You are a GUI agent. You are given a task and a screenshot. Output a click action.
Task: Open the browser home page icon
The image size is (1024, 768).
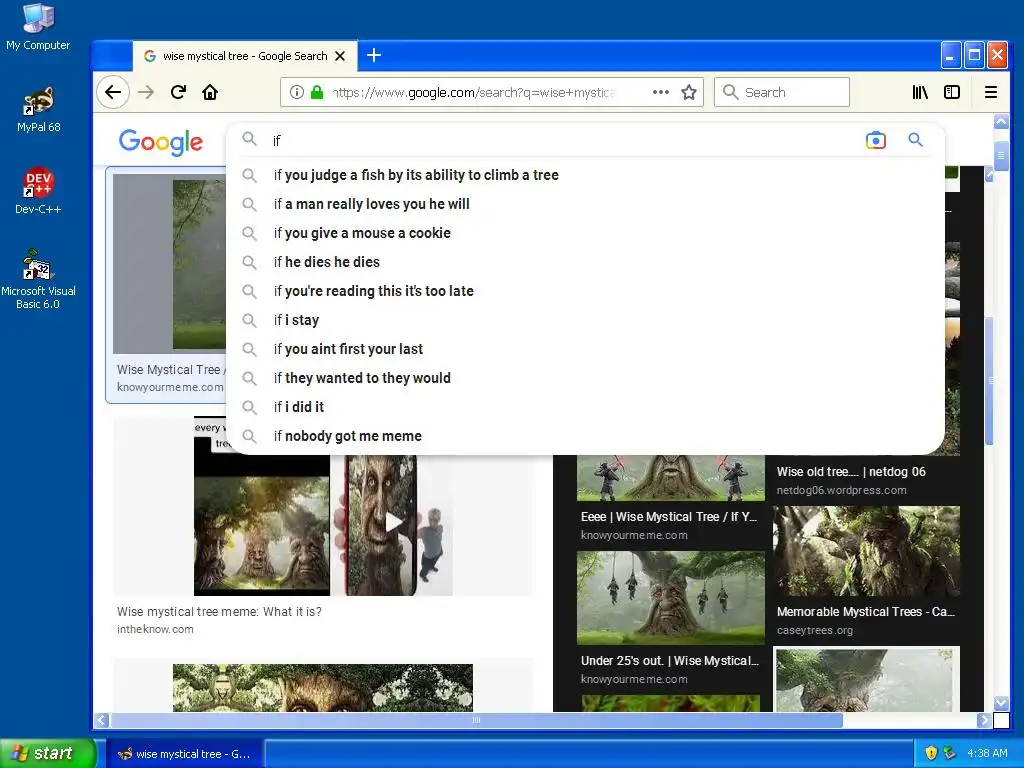210,92
